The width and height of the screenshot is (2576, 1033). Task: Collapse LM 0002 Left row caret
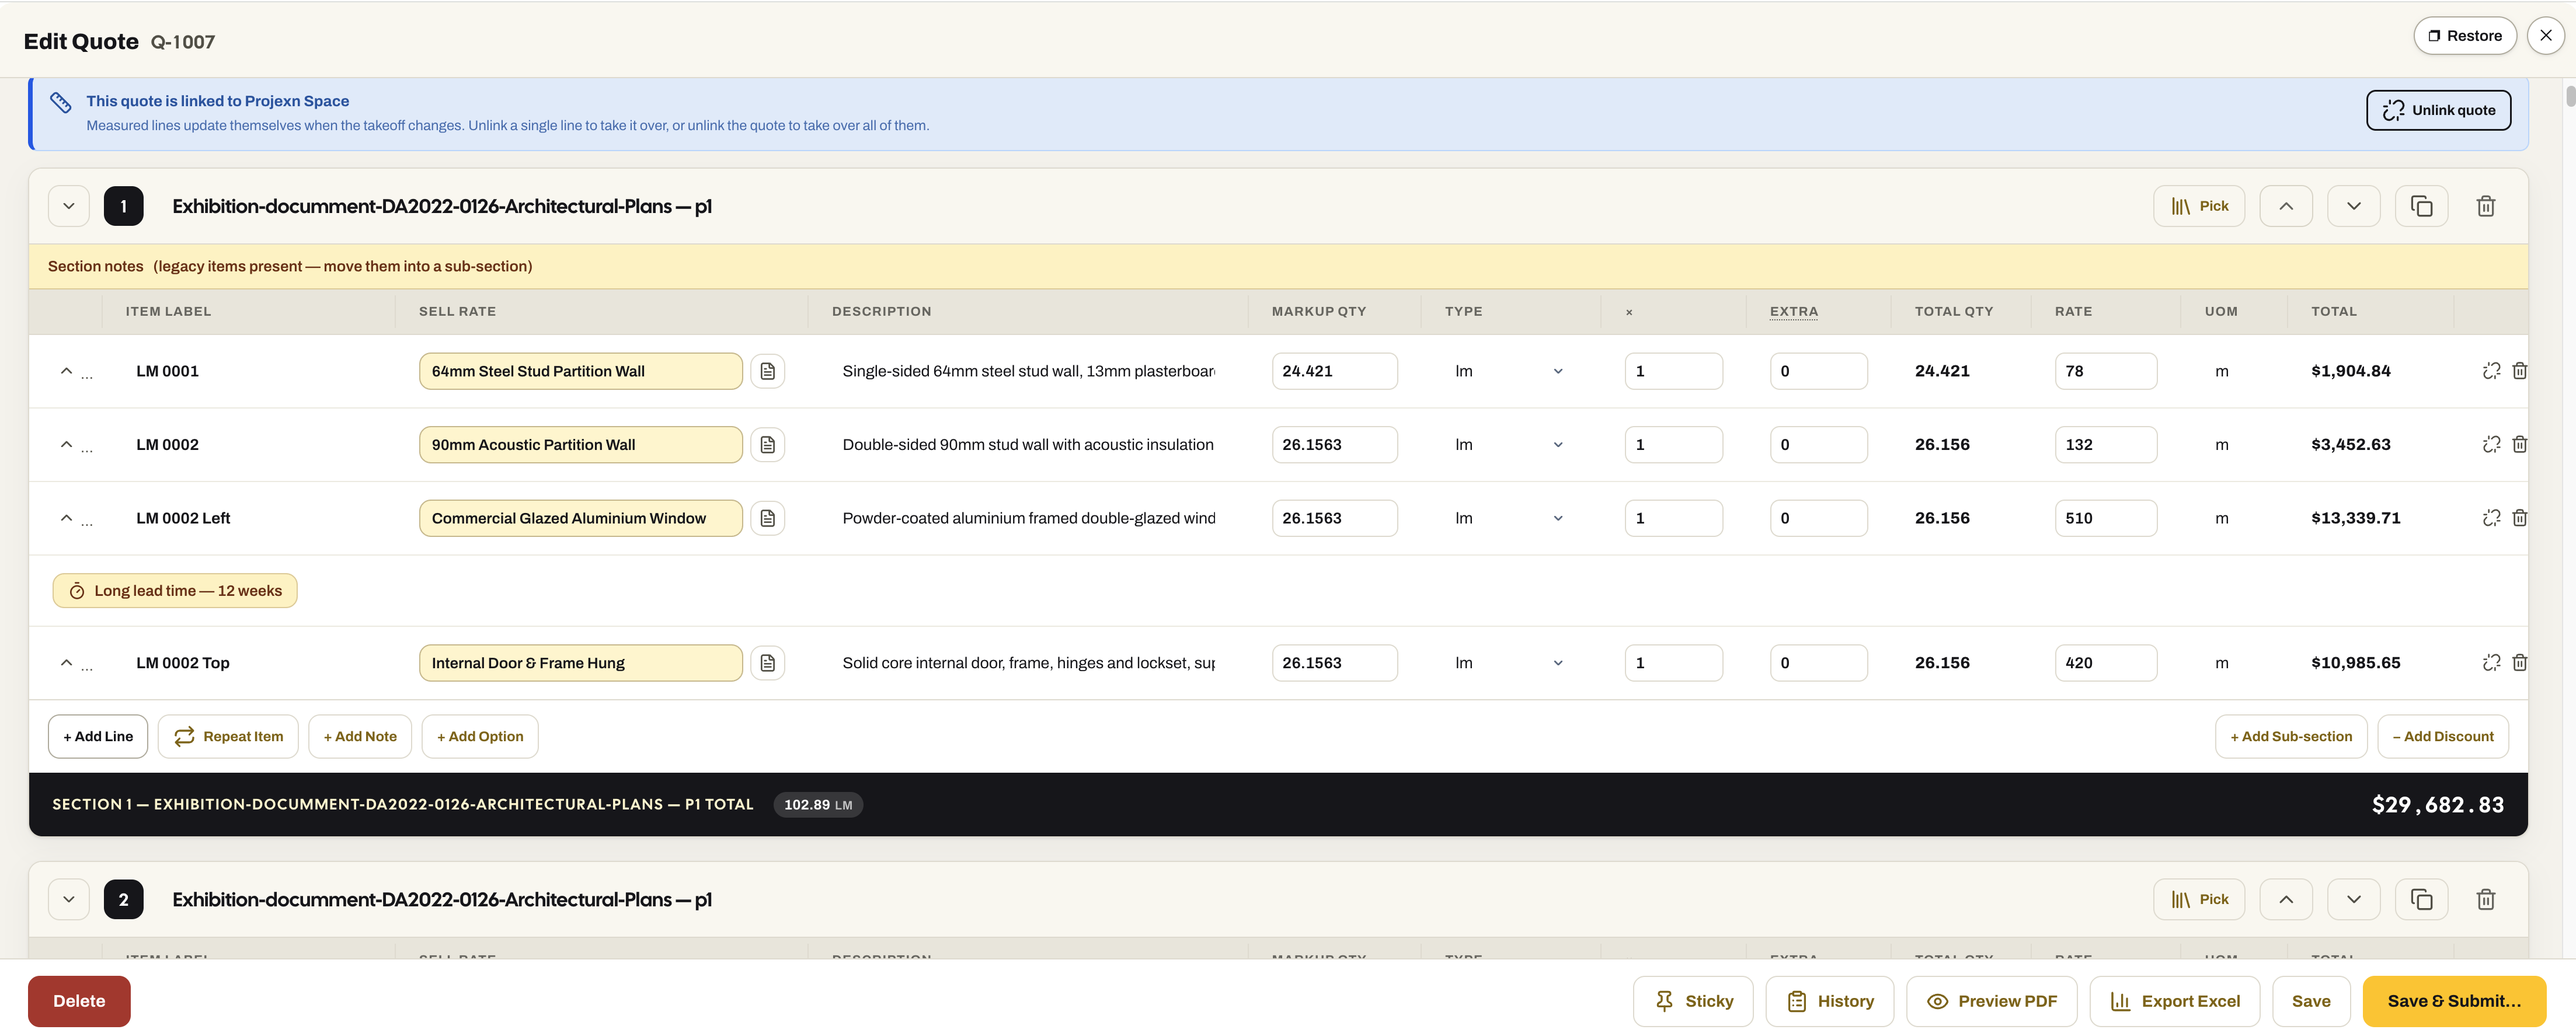click(x=66, y=518)
